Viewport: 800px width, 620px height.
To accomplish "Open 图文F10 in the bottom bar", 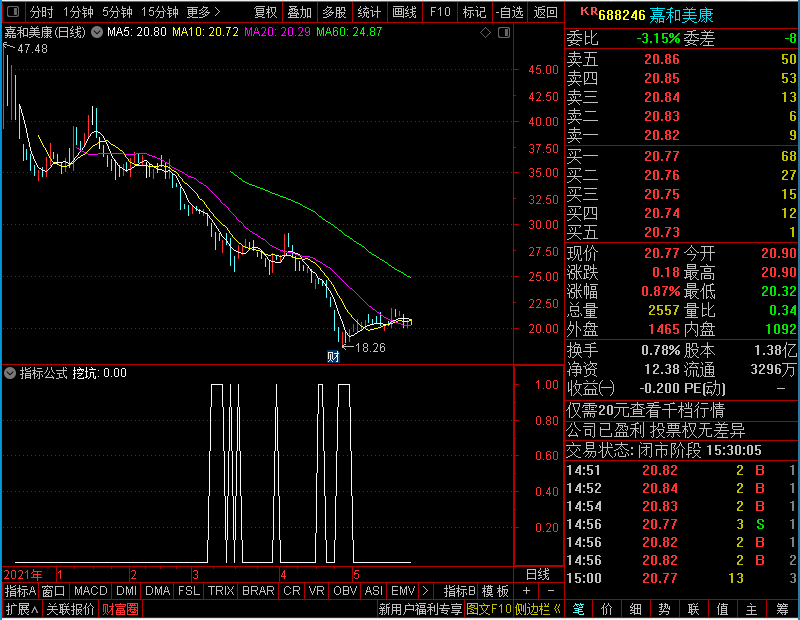I will point(489,609).
